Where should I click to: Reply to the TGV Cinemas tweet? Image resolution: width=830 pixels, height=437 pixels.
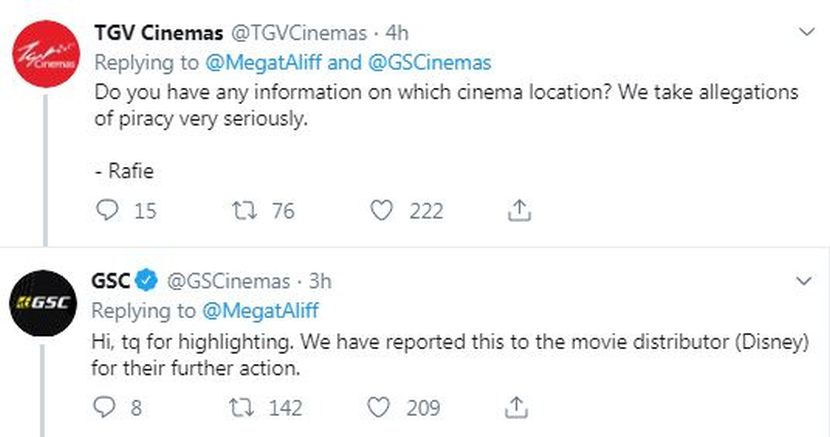(107, 211)
